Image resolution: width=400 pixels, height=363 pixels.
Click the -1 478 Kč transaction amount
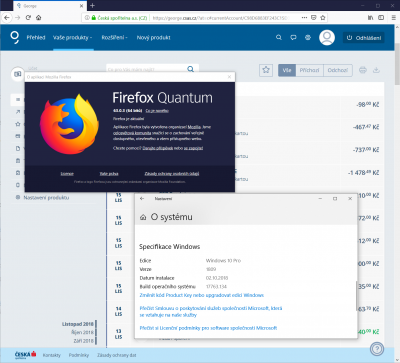363,173
